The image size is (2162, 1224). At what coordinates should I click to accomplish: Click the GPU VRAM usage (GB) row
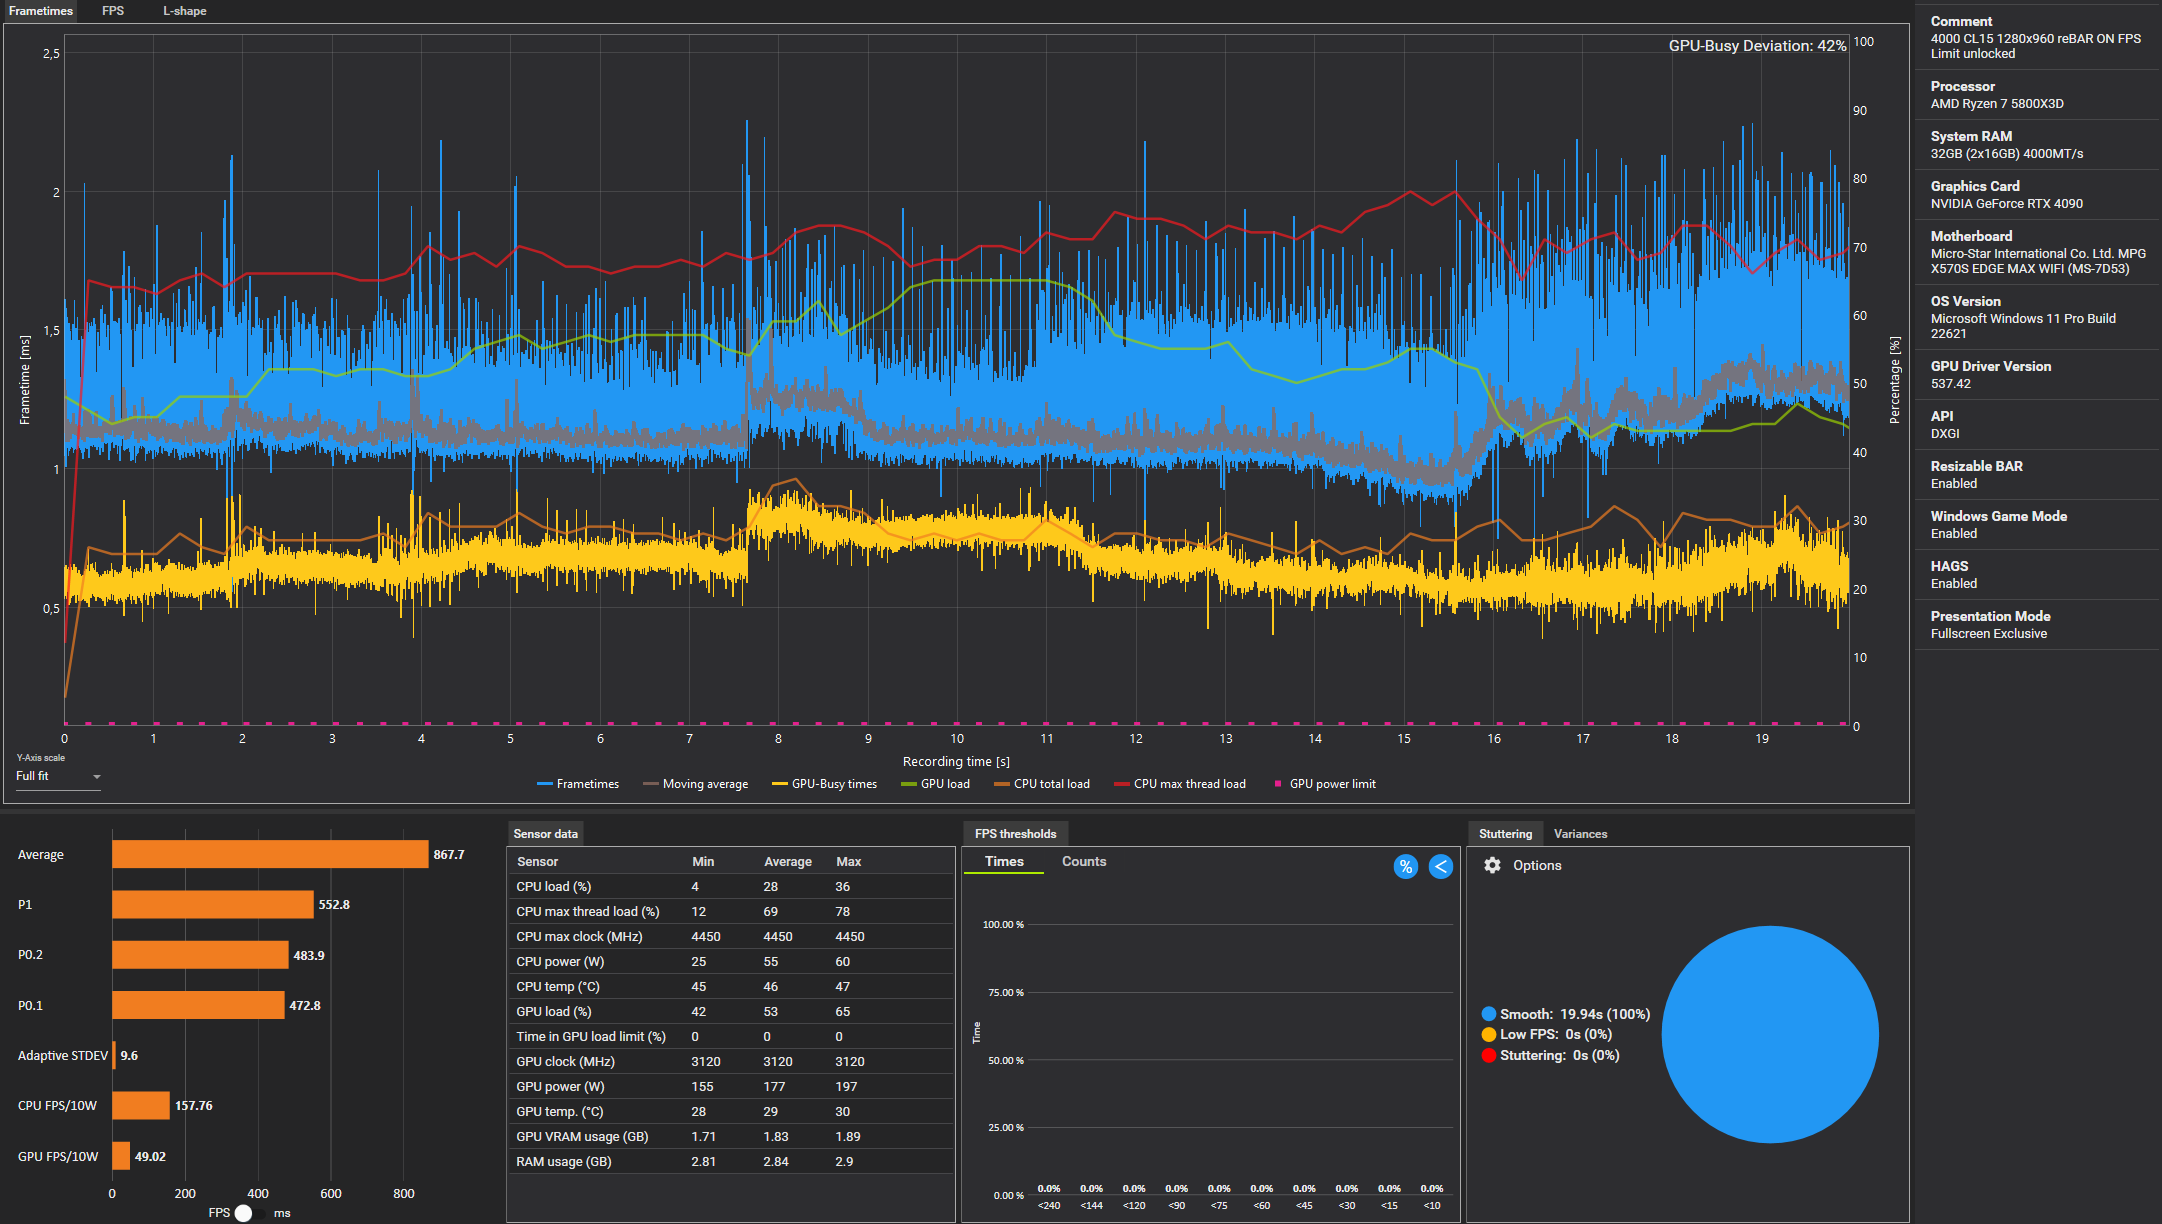pos(731,1136)
